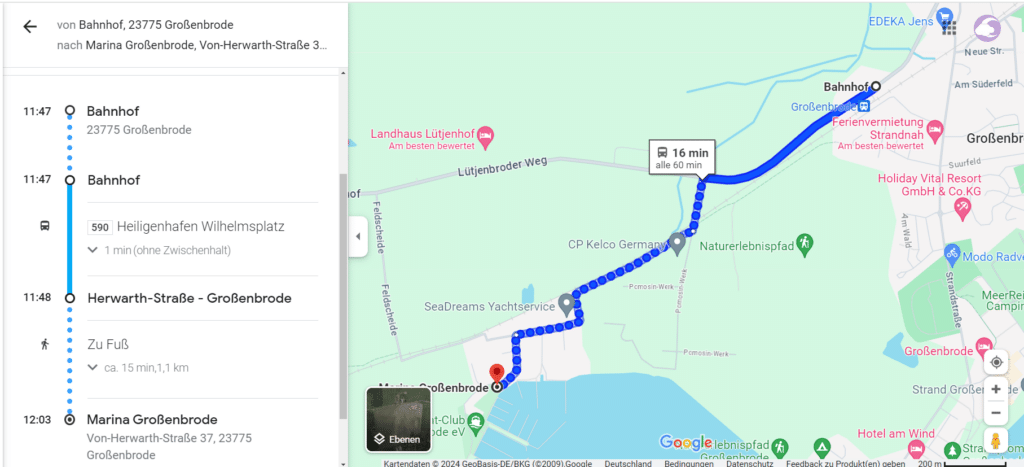
Task: Click the 16 min bus route label
Action: click(x=682, y=157)
